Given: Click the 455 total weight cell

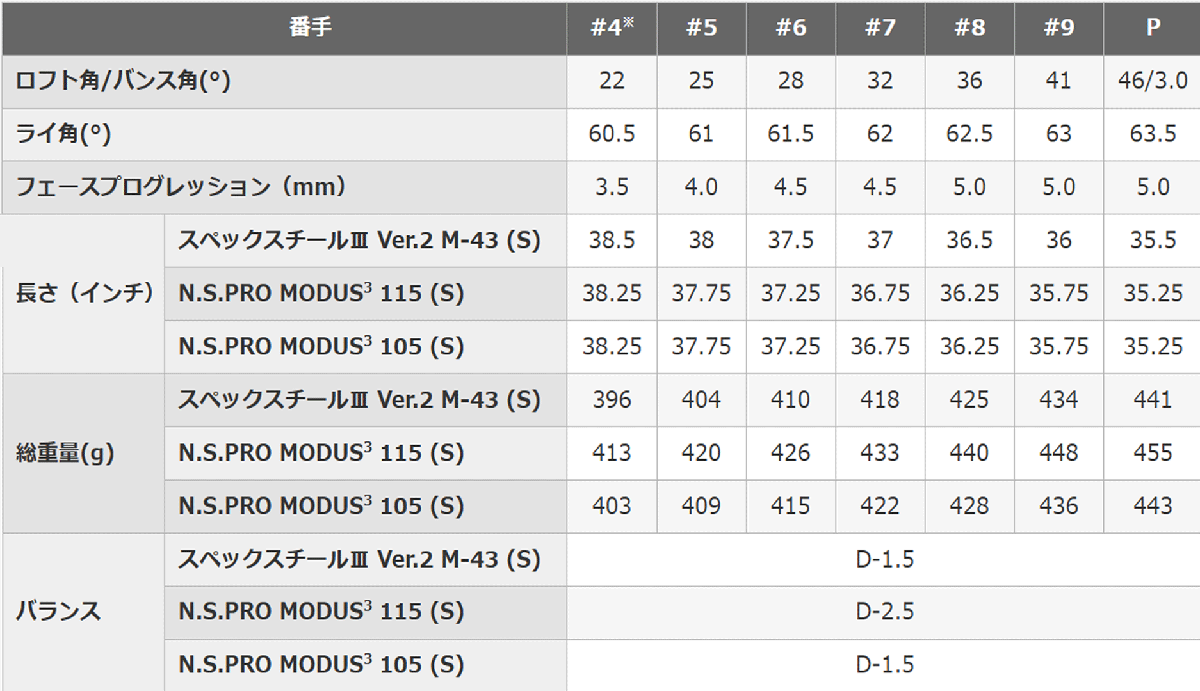Looking at the screenshot, I should point(1152,453).
